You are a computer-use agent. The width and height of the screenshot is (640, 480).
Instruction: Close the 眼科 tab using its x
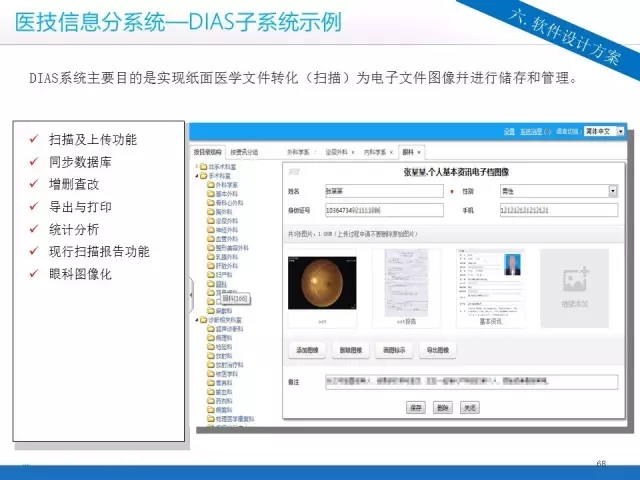(419, 151)
